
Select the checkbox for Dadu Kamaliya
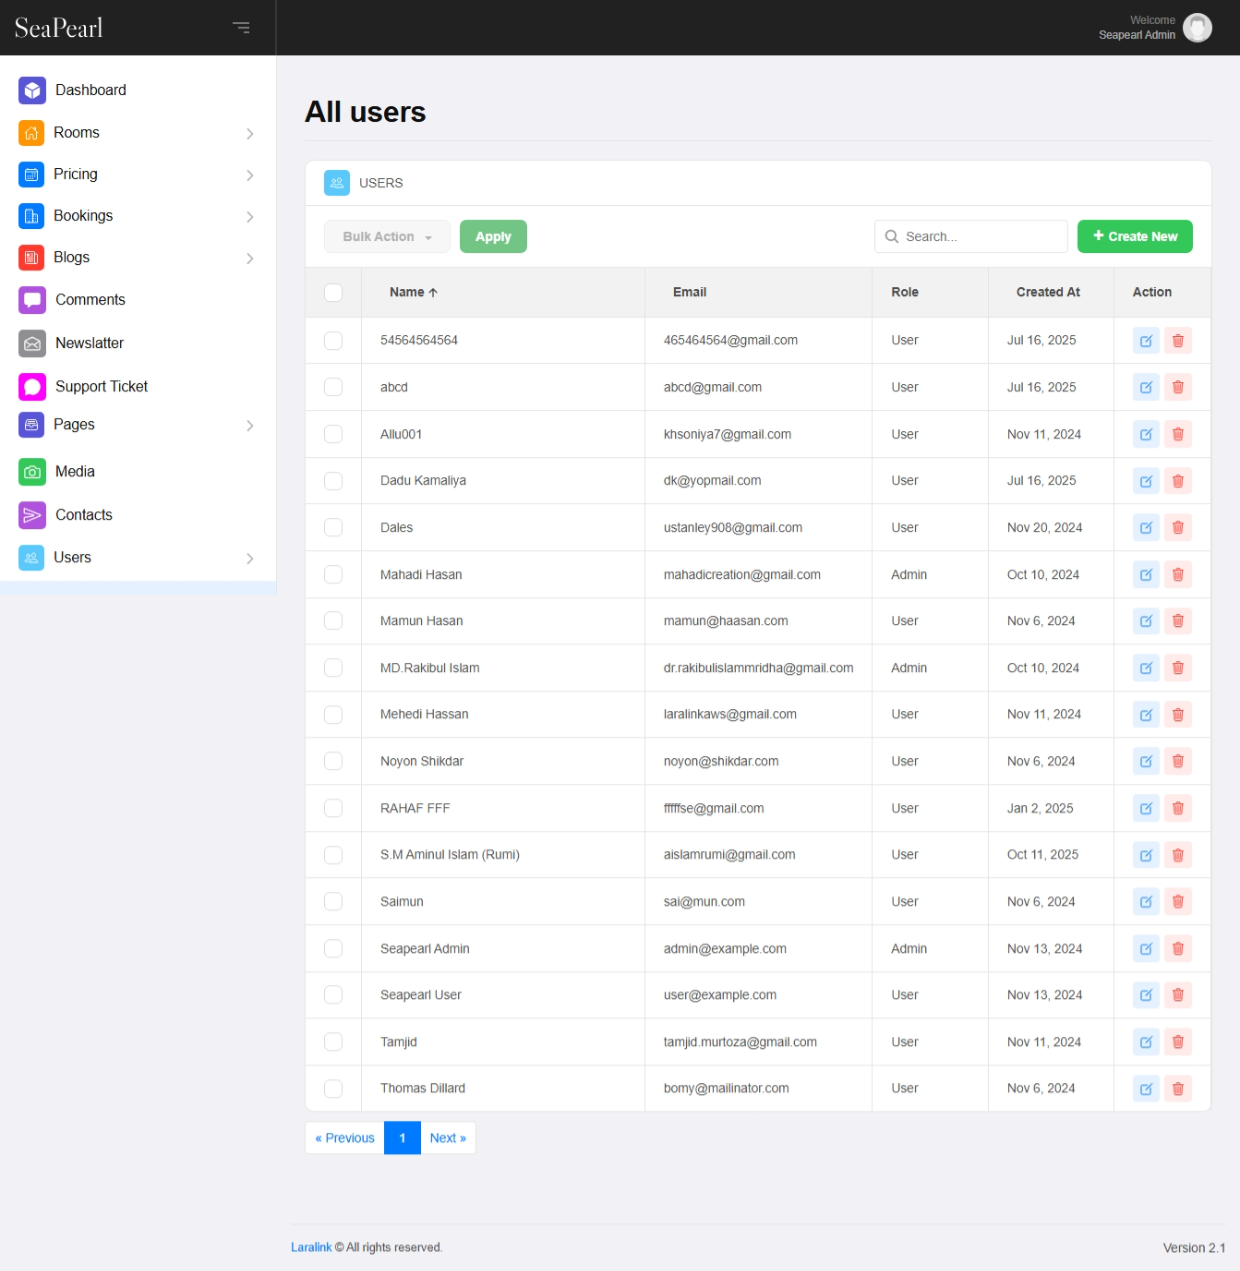[333, 481]
